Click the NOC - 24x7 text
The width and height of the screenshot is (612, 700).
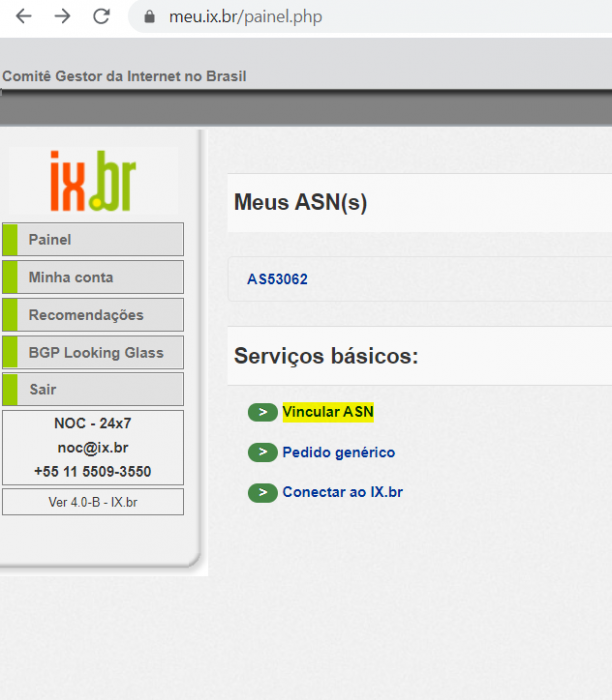(93, 423)
